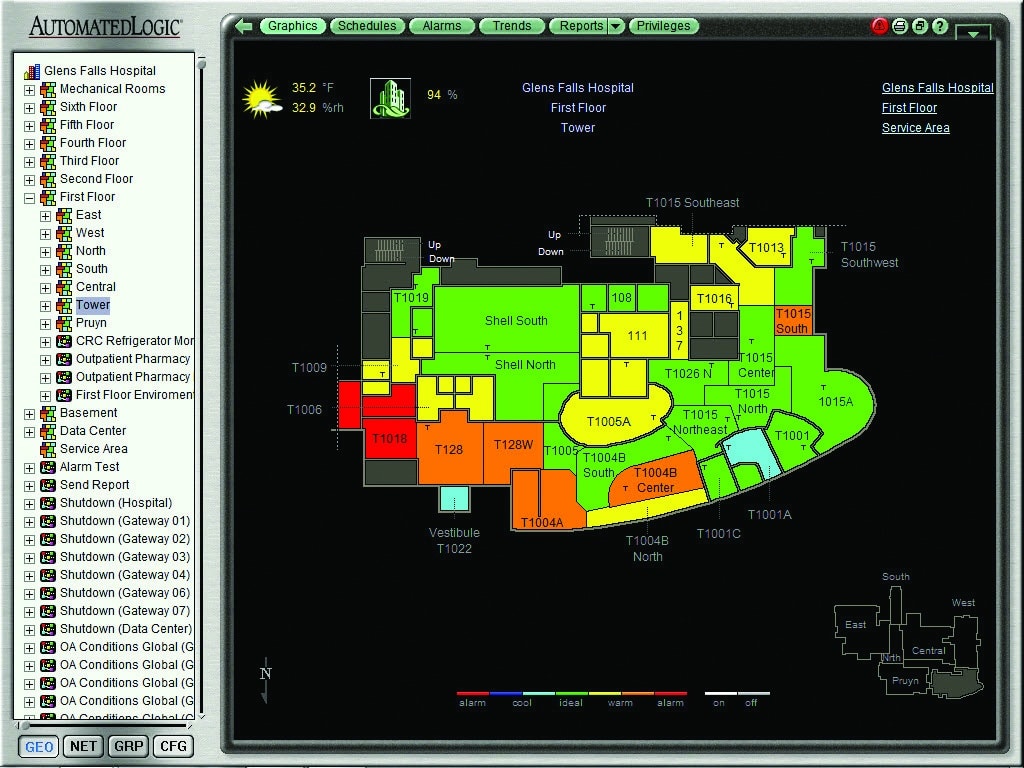Click the window copy icon beside print
The width and height of the screenshot is (1024, 768).
coord(920,26)
